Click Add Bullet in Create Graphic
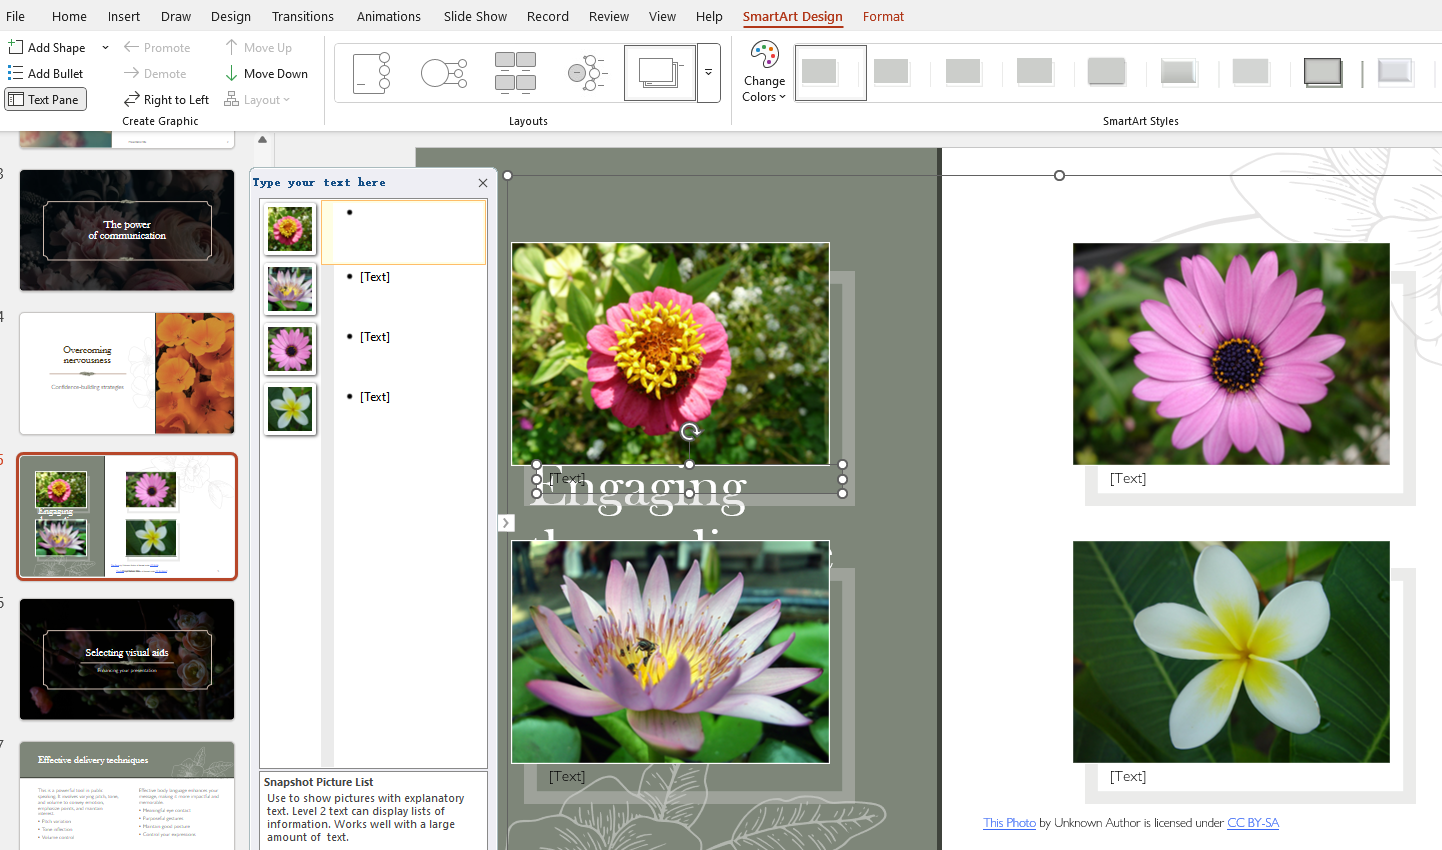1442x850 pixels. (46, 73)
